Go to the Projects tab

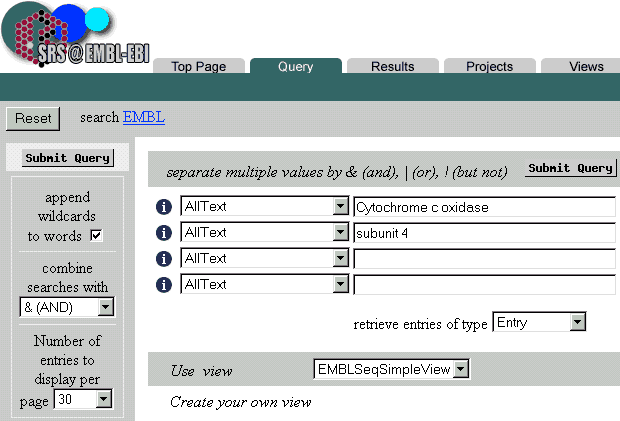pos(490,66)
